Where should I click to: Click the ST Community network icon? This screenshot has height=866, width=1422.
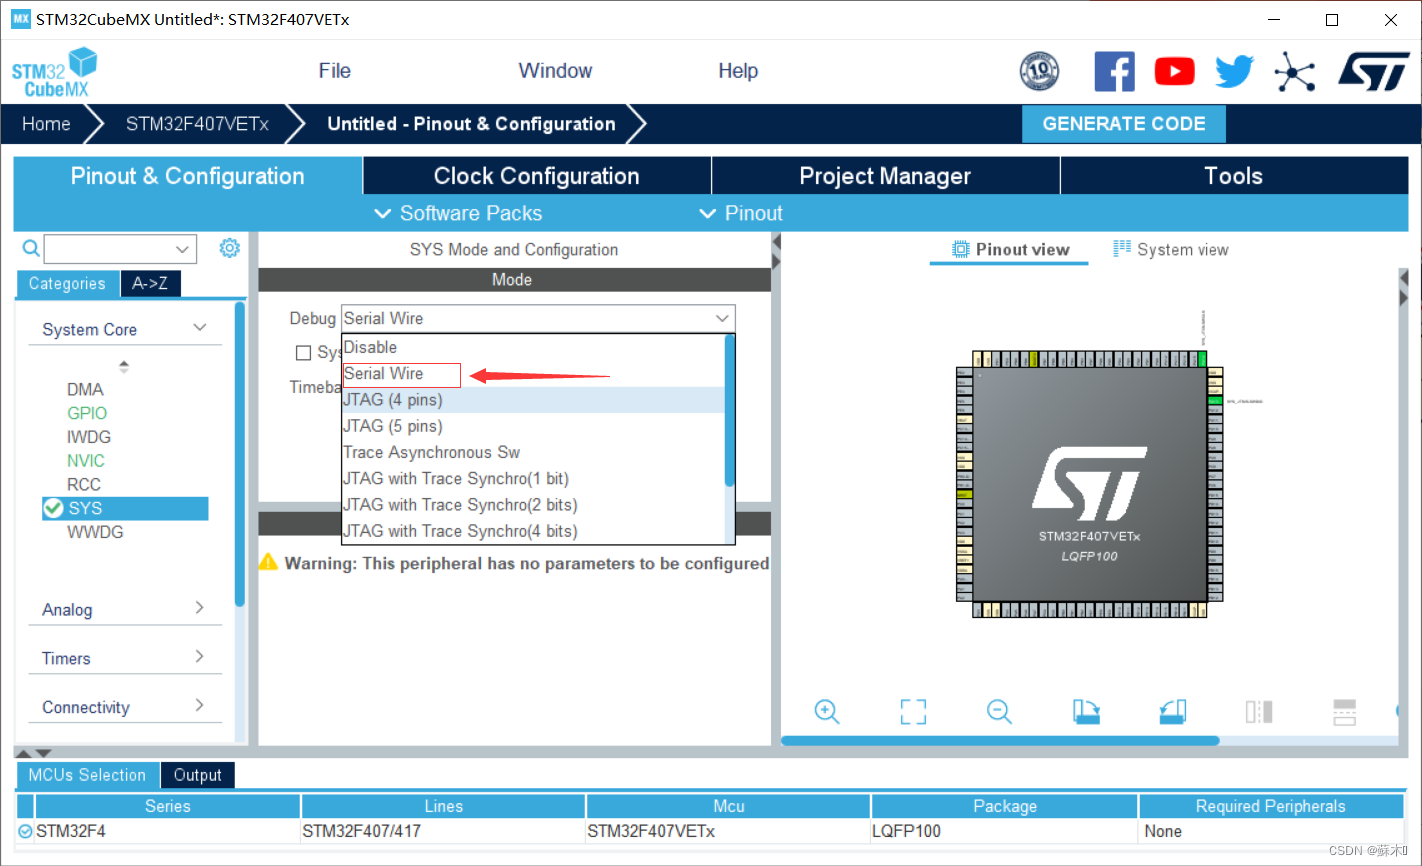1294,71
